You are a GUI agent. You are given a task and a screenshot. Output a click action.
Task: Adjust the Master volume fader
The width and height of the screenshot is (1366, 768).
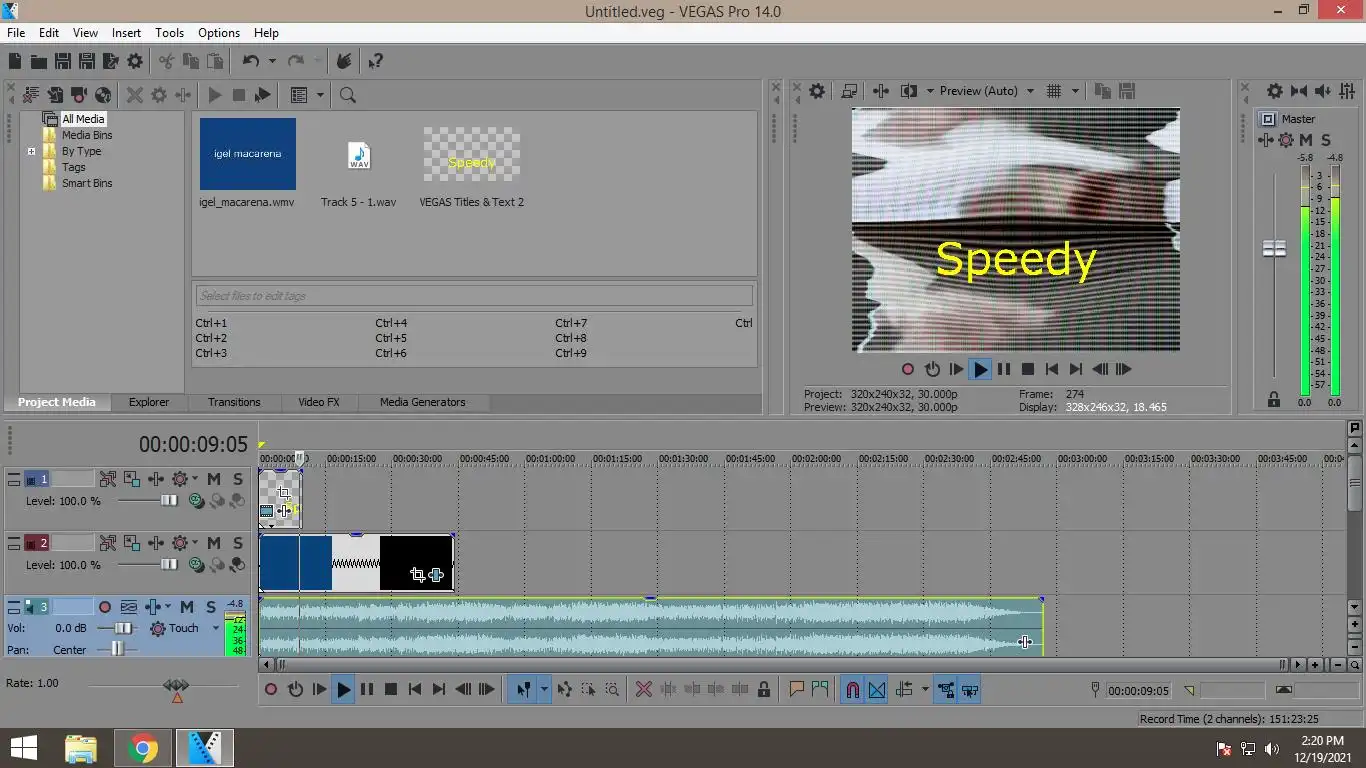point(1274,249)
